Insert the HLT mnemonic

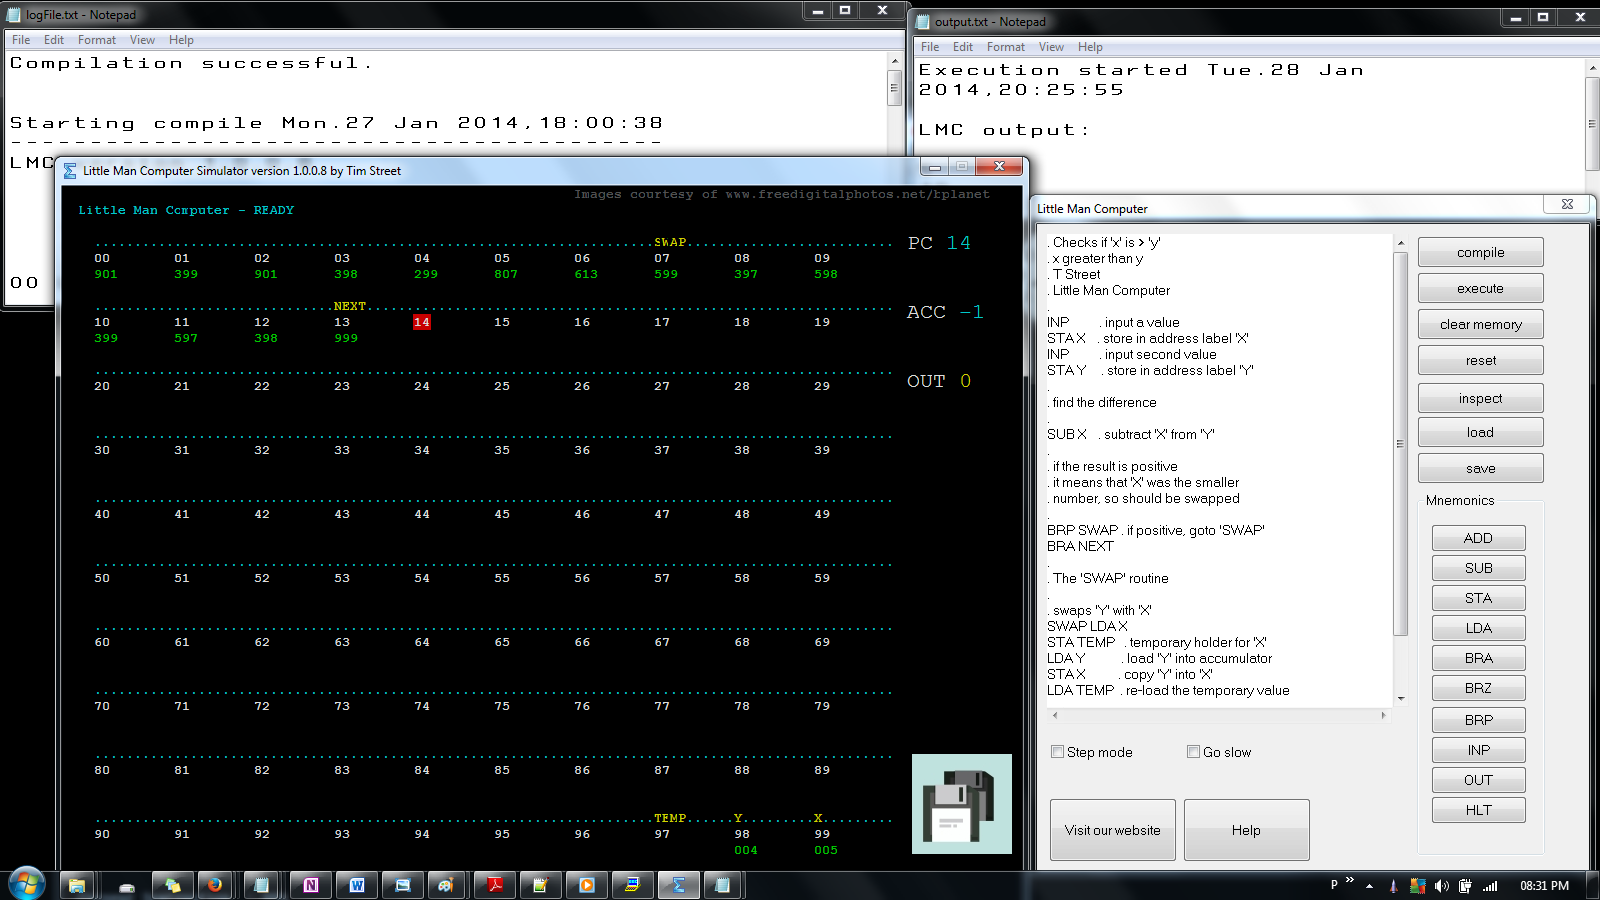[1478, 810]
